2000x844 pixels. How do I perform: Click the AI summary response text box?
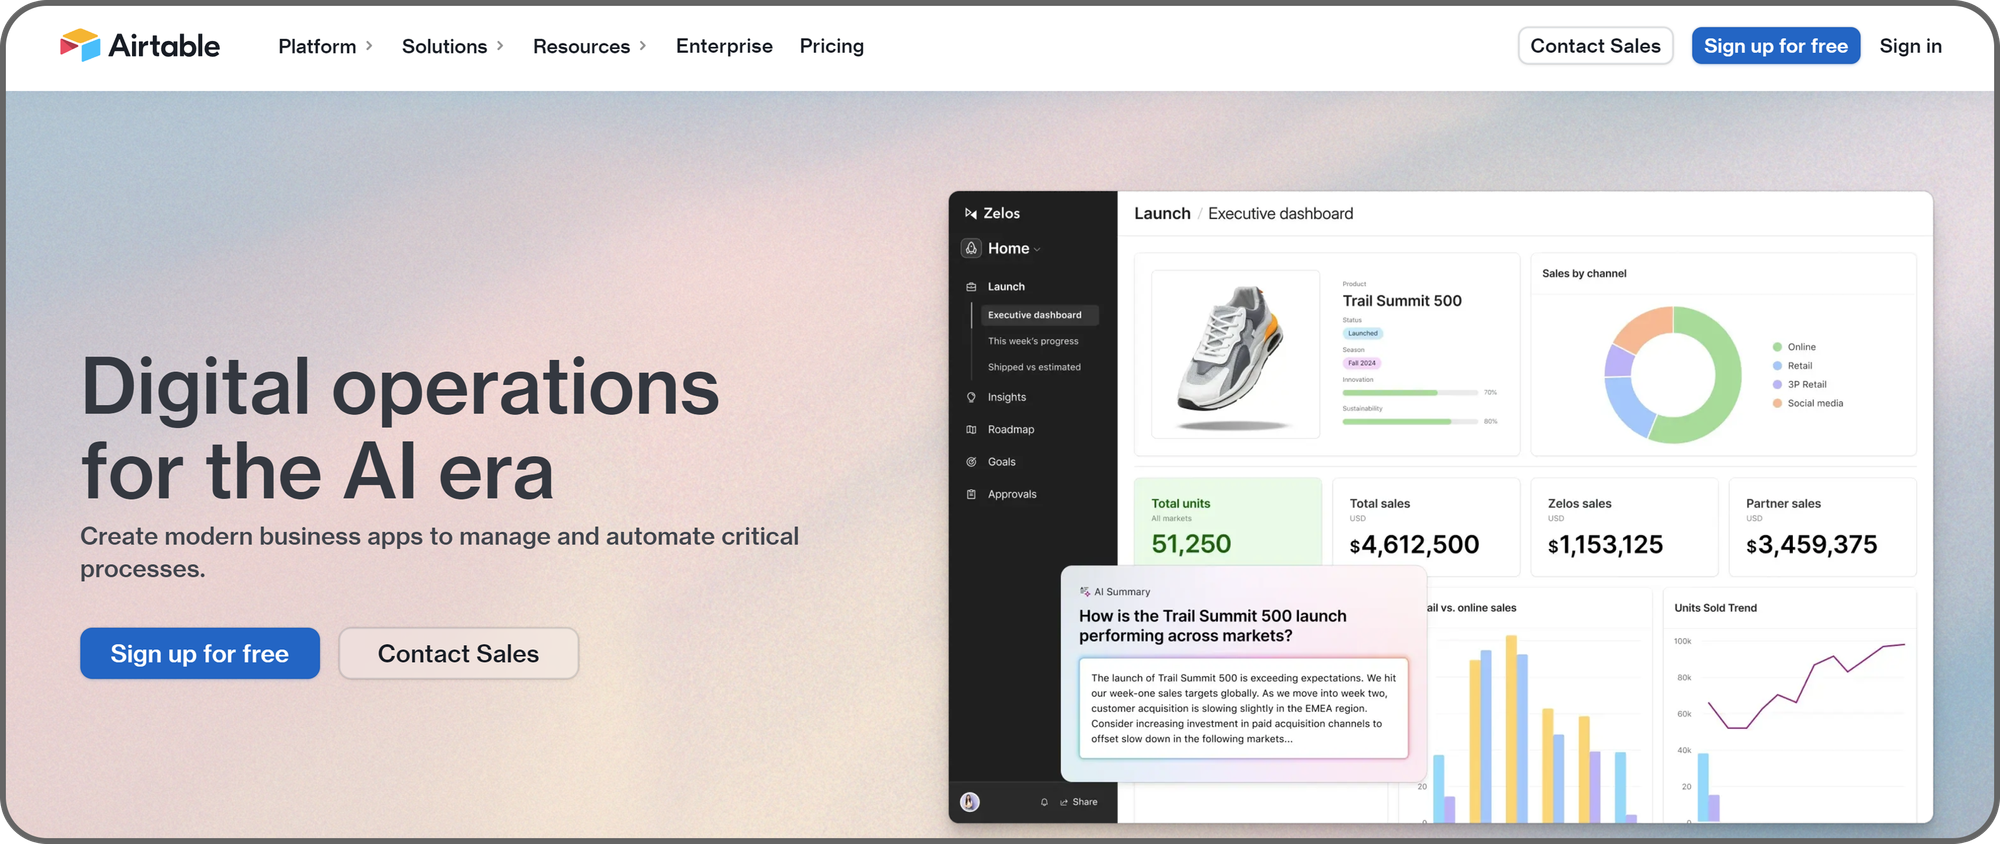(x=1243, y=708)
